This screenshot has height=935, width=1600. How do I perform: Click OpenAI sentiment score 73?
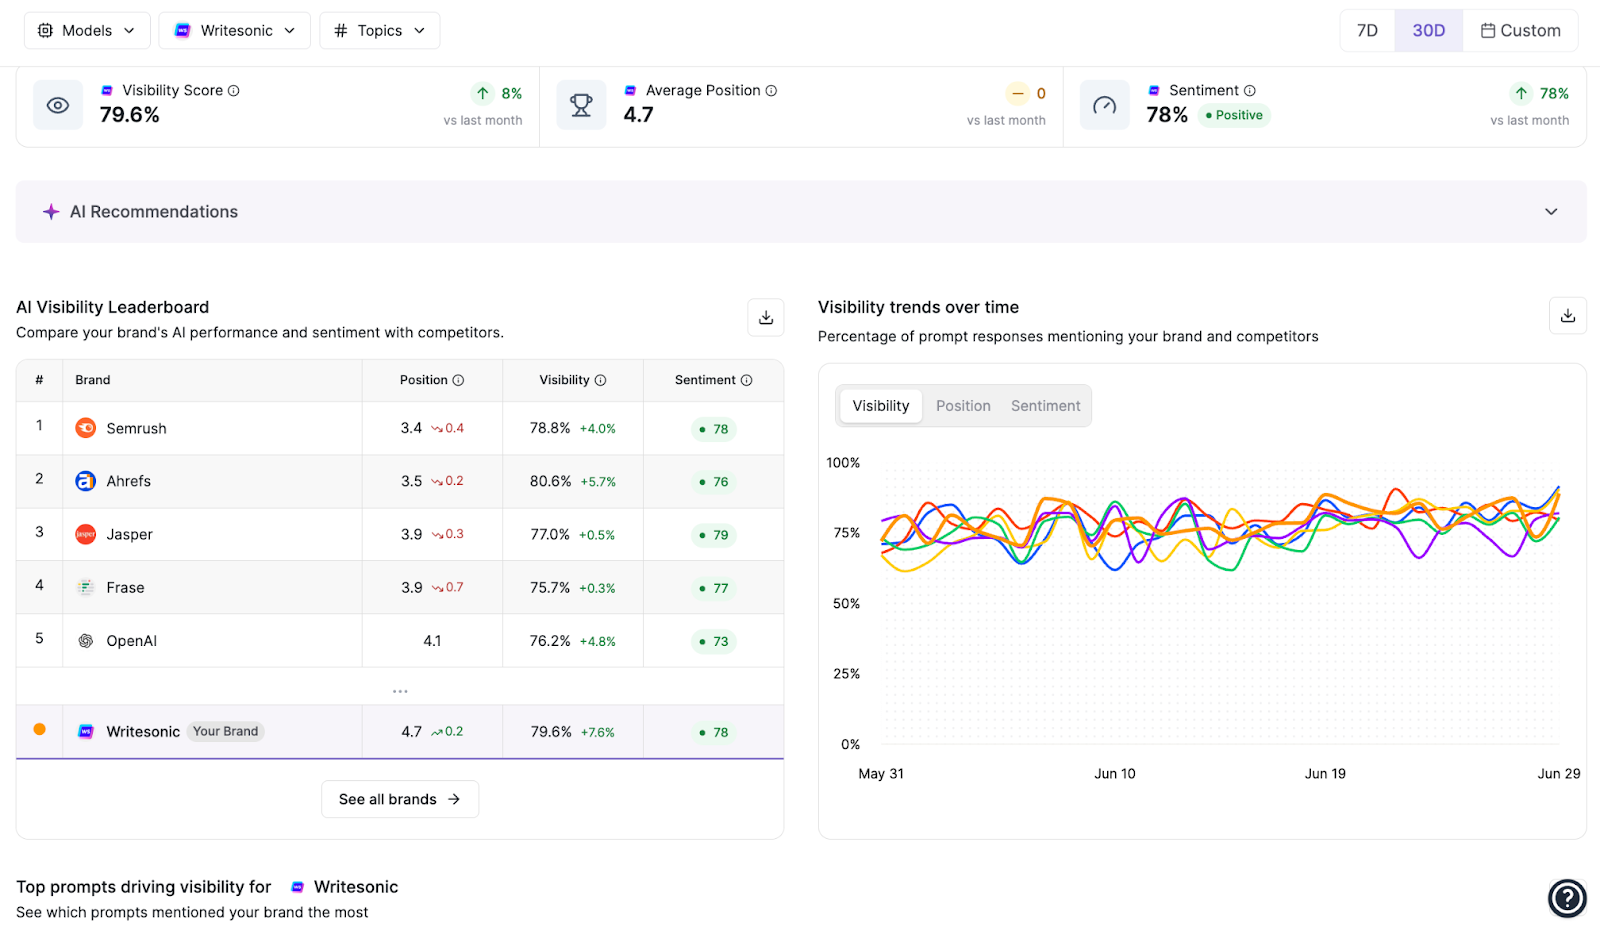pos(714,641)
